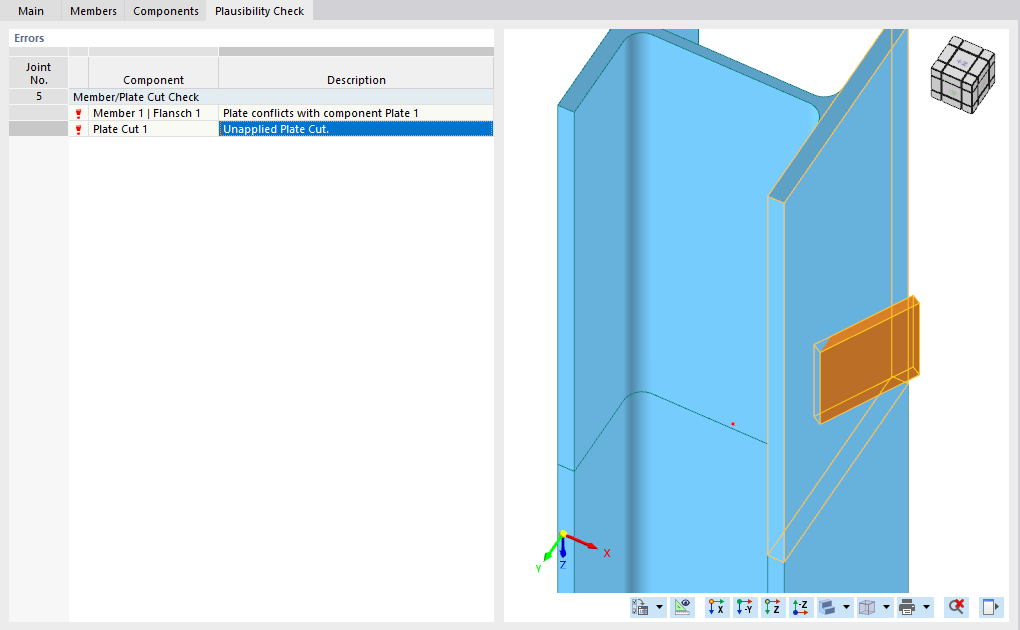Click the 'Member/Plate Cut Check' group row
1020x630 pixels.
point(281,96)
